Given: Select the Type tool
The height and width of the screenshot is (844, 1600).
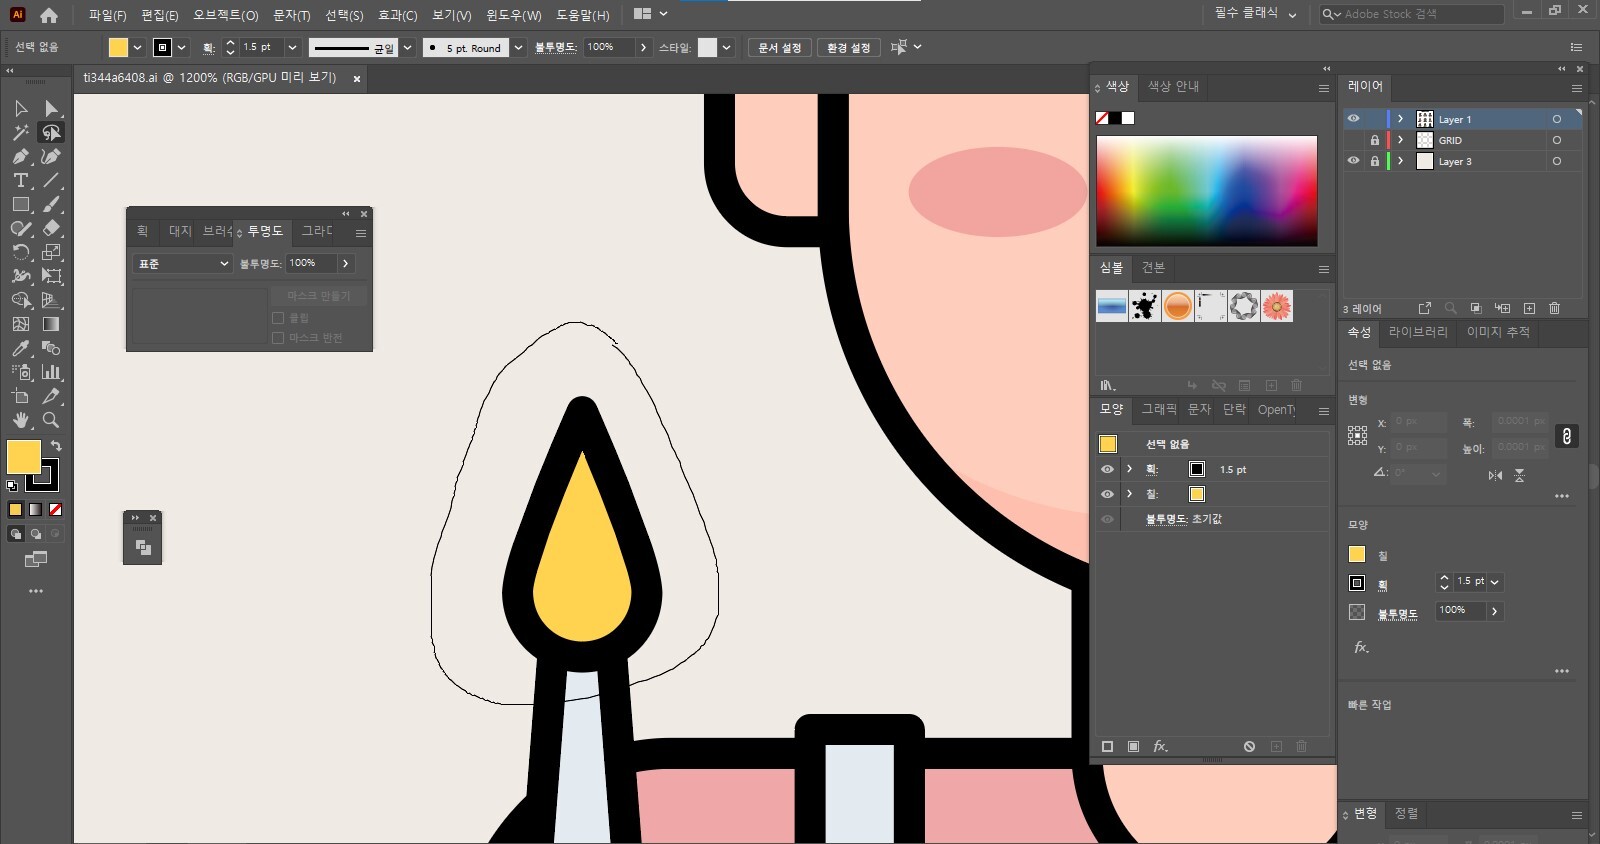Looking at the screenshot, I should [x=20, y=181].
